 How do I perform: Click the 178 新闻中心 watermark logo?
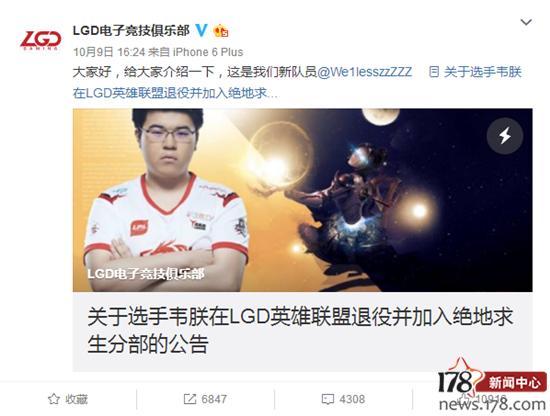[492, 386]
